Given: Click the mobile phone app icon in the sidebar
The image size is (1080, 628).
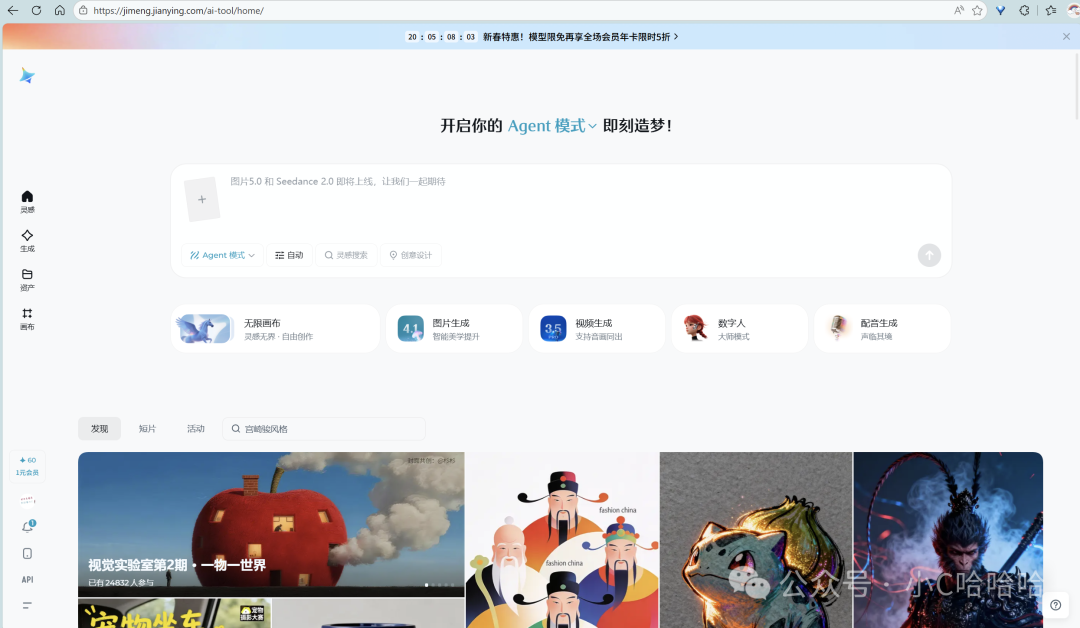Looking at the screenshot, I should pyautogui.click(x=28, y=554).
